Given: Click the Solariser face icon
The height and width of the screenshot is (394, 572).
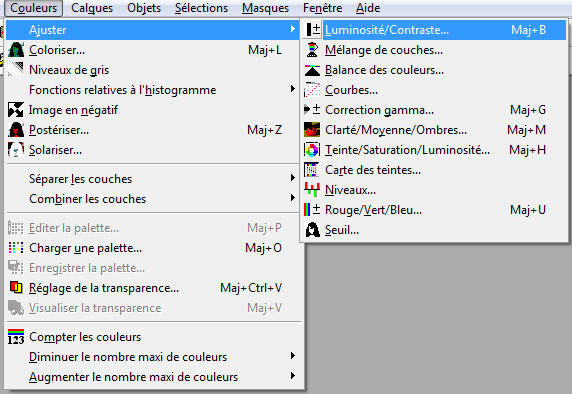Looking at the screenshot, I should pyautogui.click(x=16, y=150).
